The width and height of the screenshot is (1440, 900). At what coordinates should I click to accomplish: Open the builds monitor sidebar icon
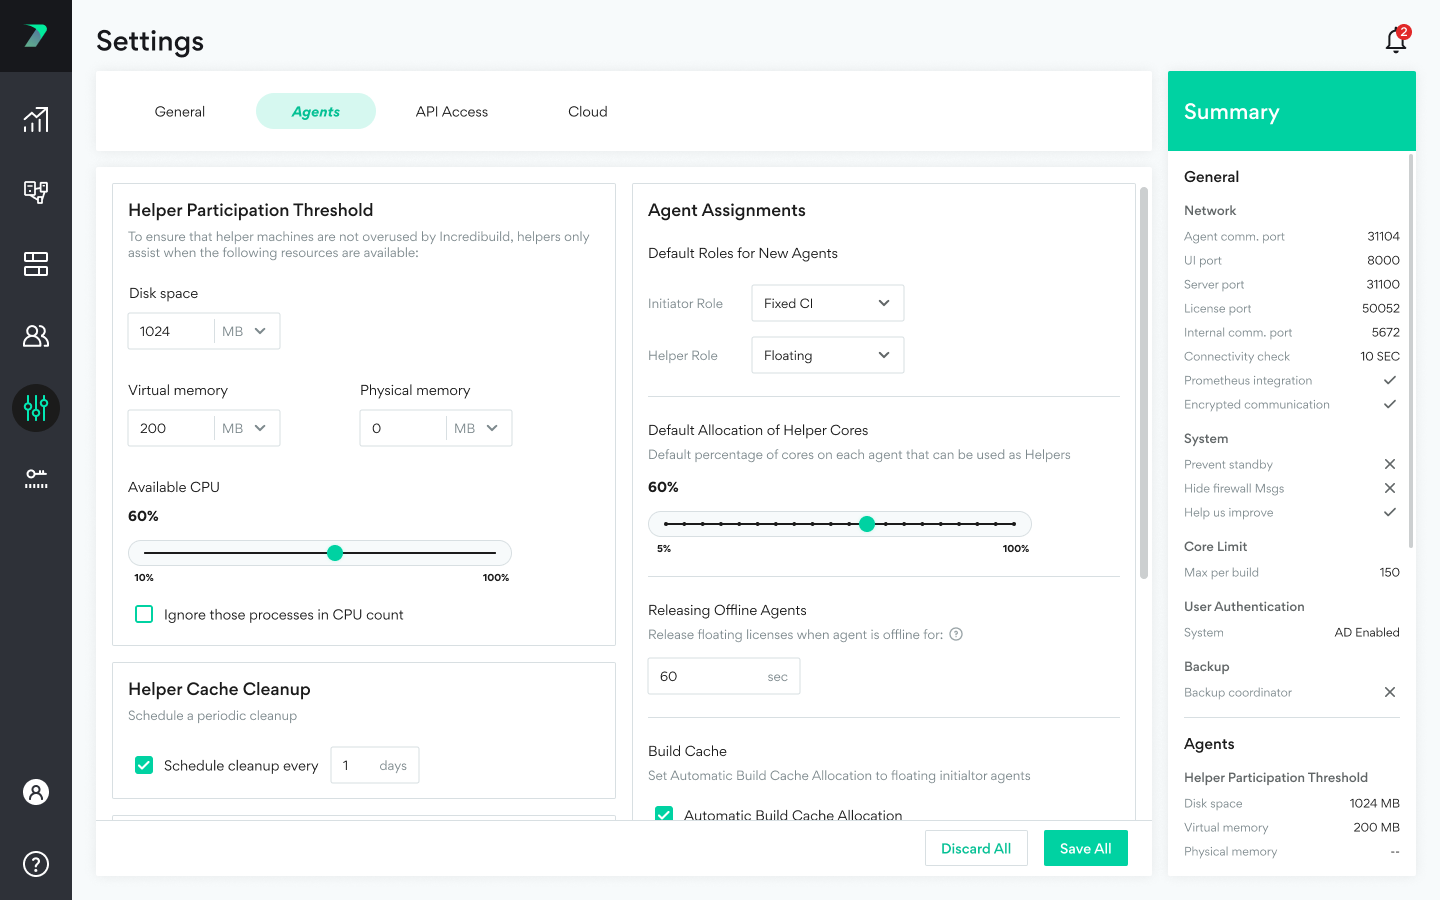(36, 192)
